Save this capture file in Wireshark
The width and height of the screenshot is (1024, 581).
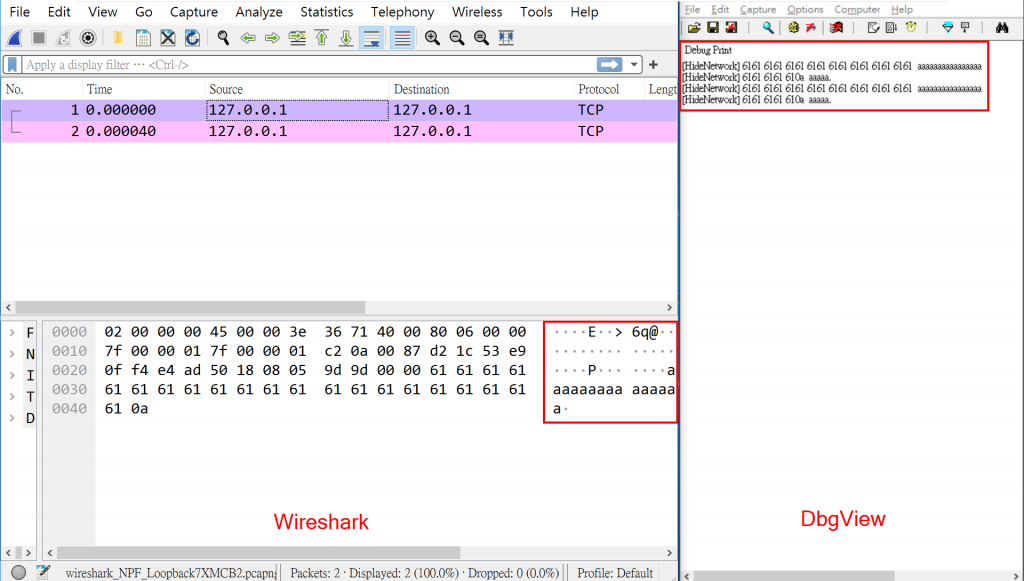click(142, 38)
